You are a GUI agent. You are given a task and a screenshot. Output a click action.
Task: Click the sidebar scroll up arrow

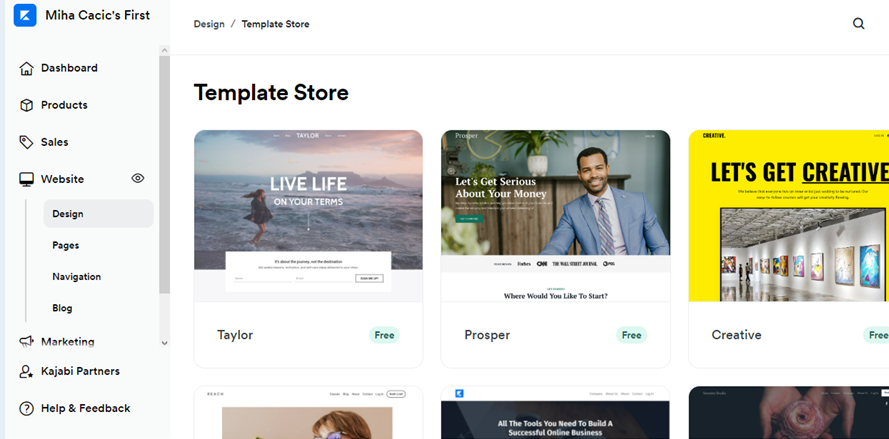pyautogui.click(x=164, y=50)
